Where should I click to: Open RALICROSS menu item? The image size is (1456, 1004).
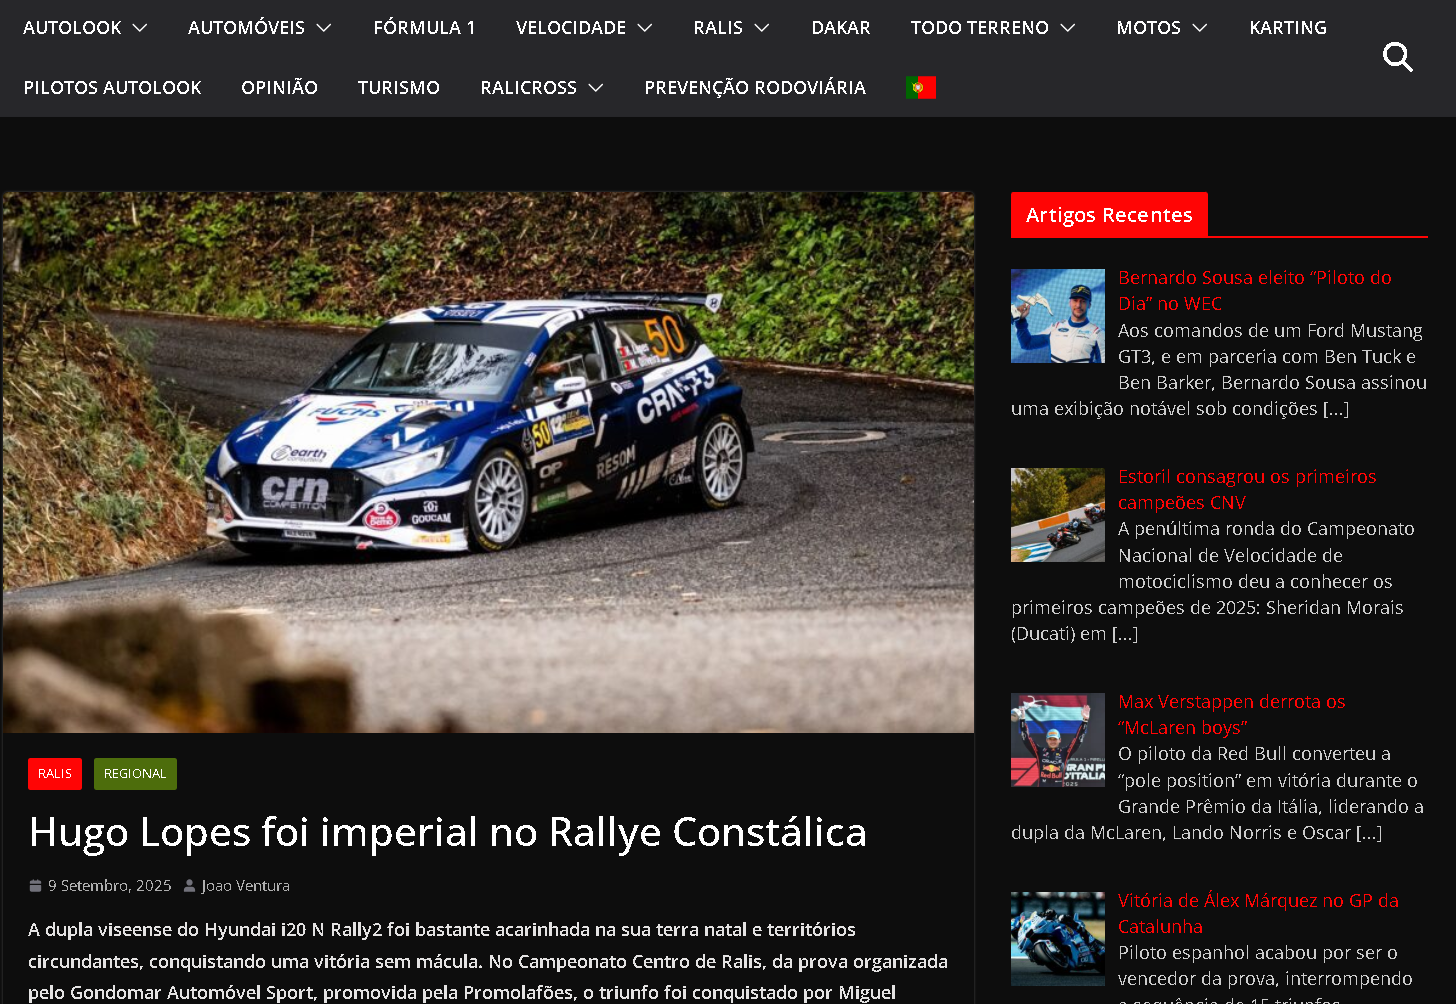(x=528, y=88)
